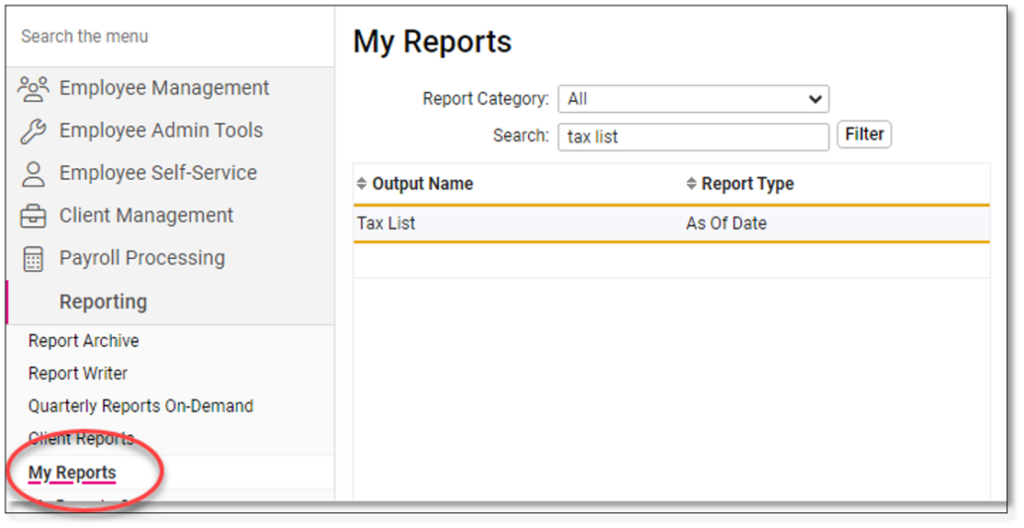1024x528 pixels.
Task: Expand the Payroll Processing menu section
Action: (142, 258)
